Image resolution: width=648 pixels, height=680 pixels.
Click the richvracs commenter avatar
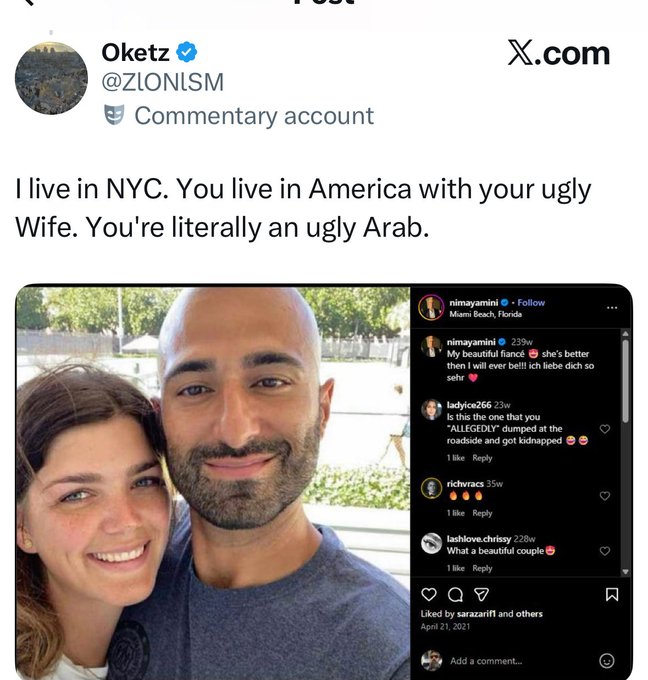431,487
